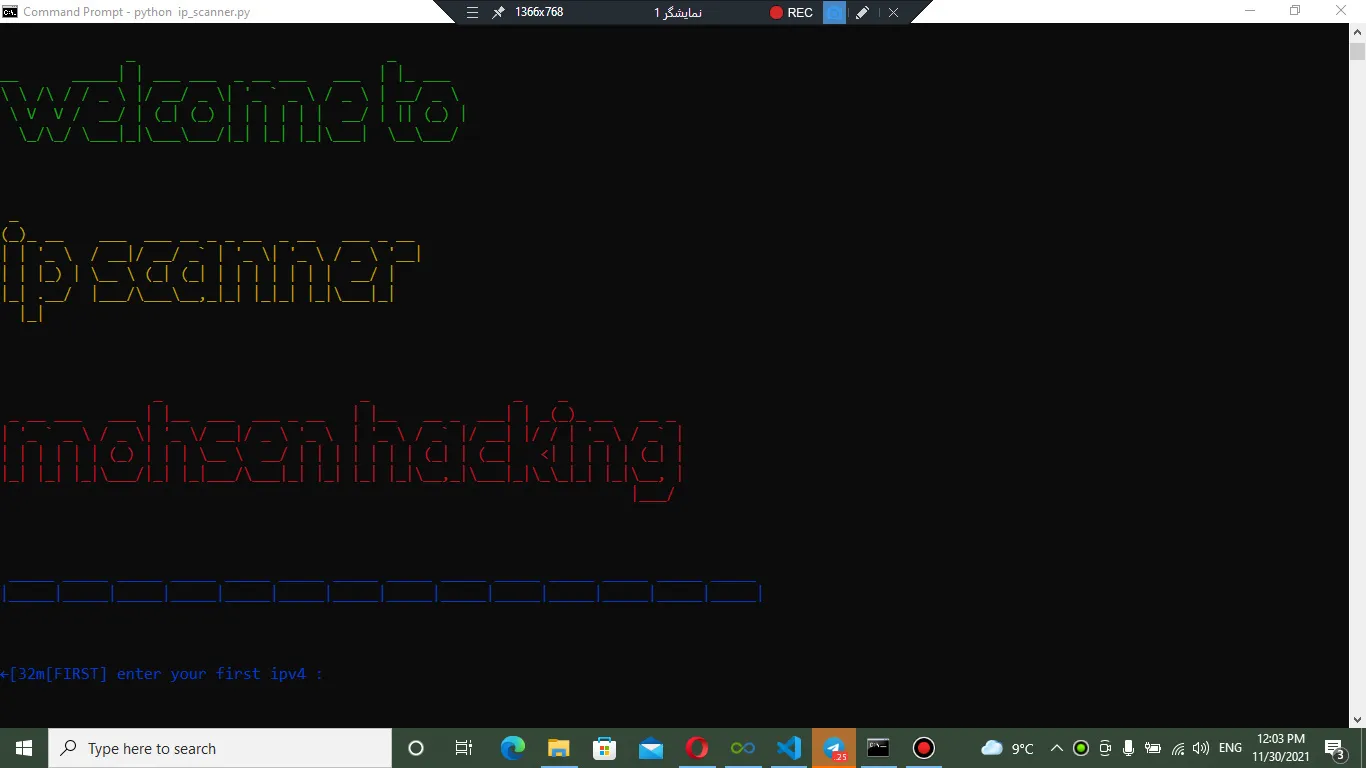Open Telegram from the taskbar
Screen dimensions: 1366x768
pyautogui.click(x=834, y=748)
